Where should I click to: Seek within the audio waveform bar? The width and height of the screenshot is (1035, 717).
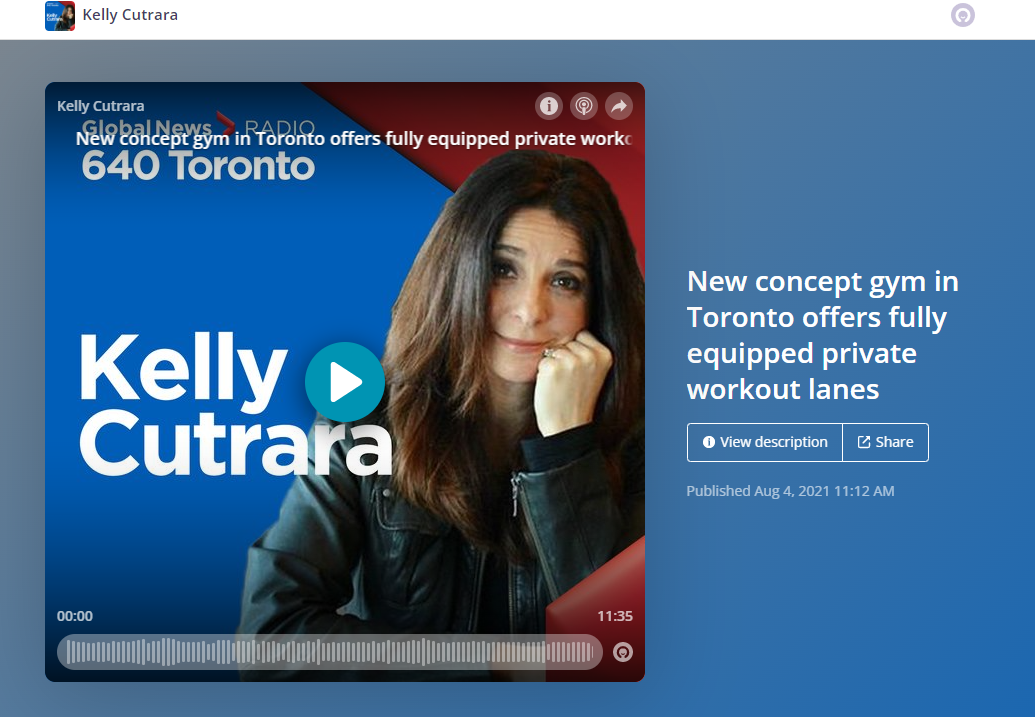pos(330,652)
